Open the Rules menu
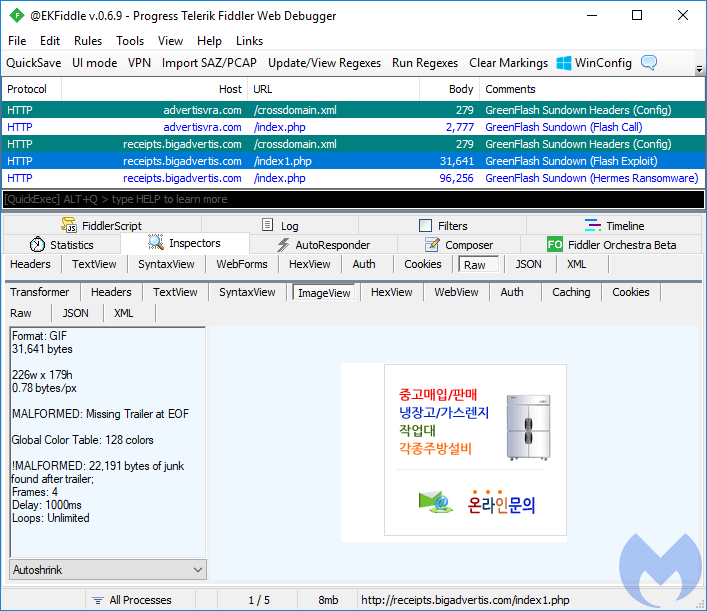The width and height of the screenshot is (707, 611). (x=88, y=41)
